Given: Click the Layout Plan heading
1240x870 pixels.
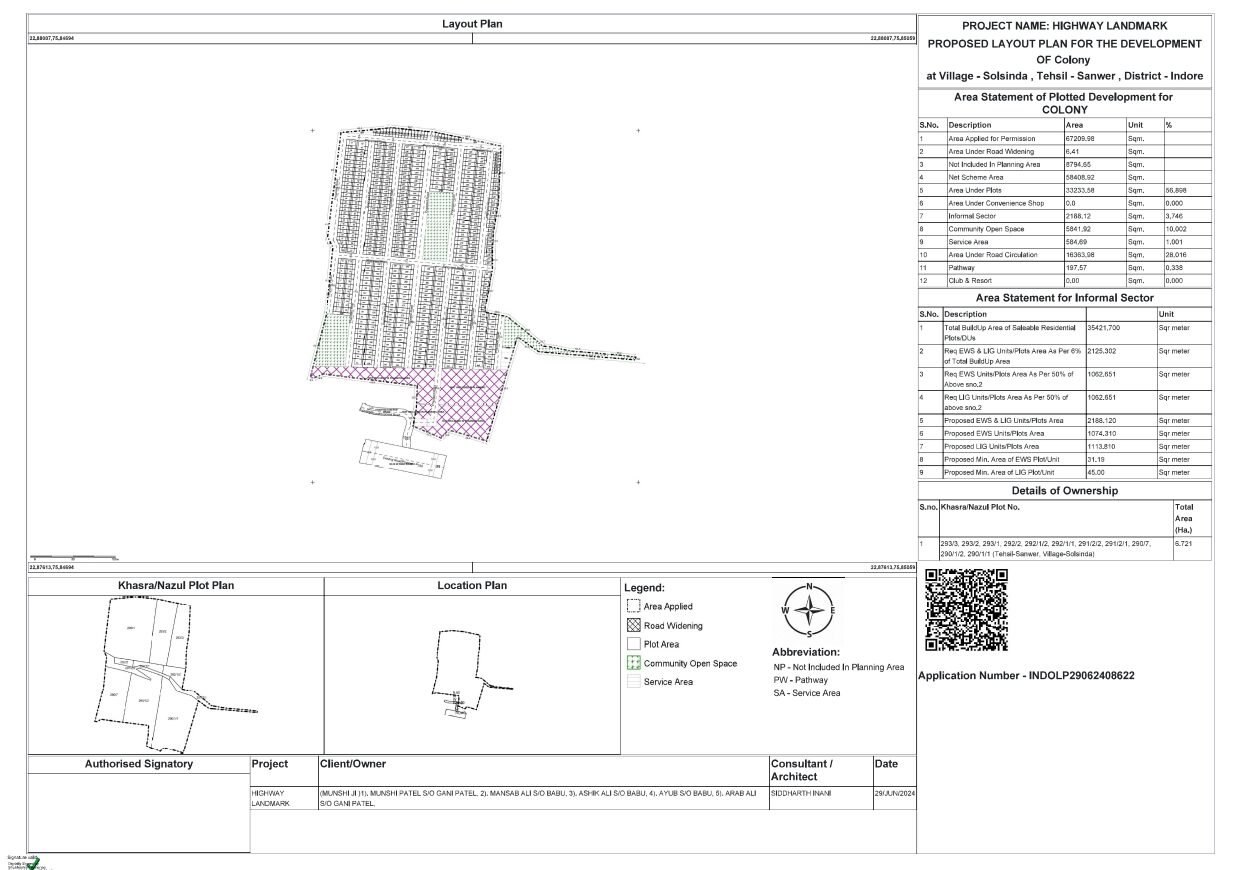Looking at the screenshot, I should (x=472, y=24).
